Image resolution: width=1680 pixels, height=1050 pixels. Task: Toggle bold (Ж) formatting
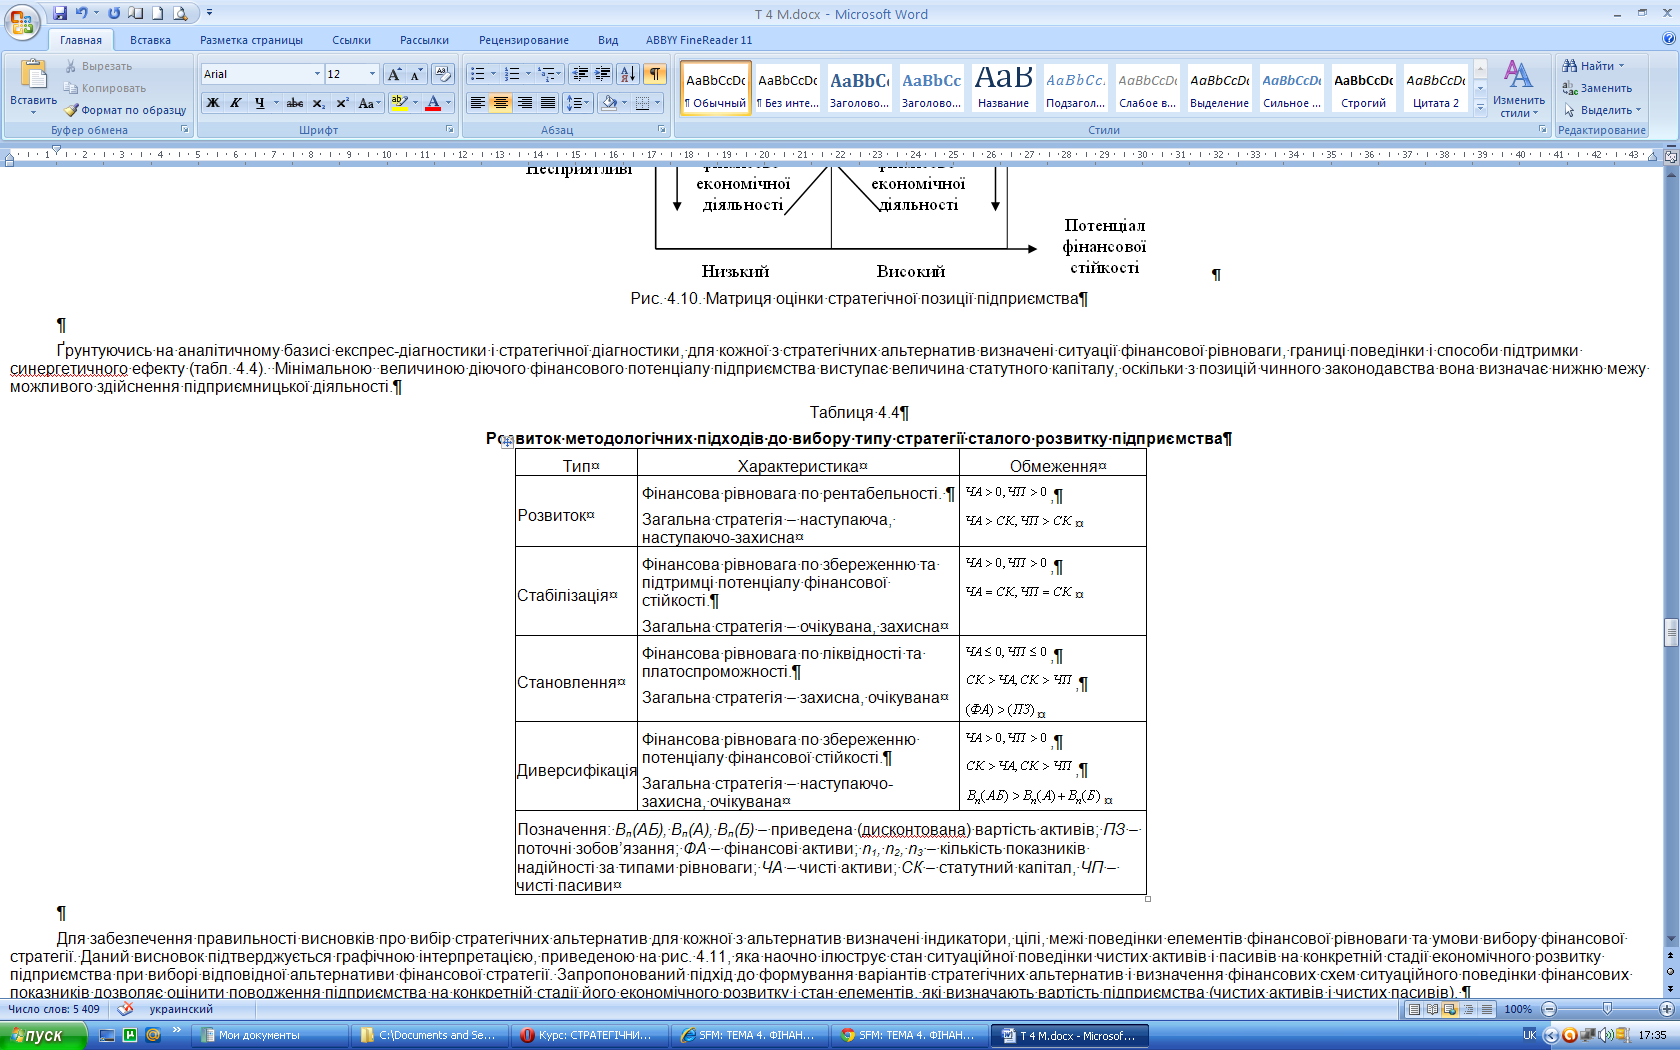click(213, 103)
